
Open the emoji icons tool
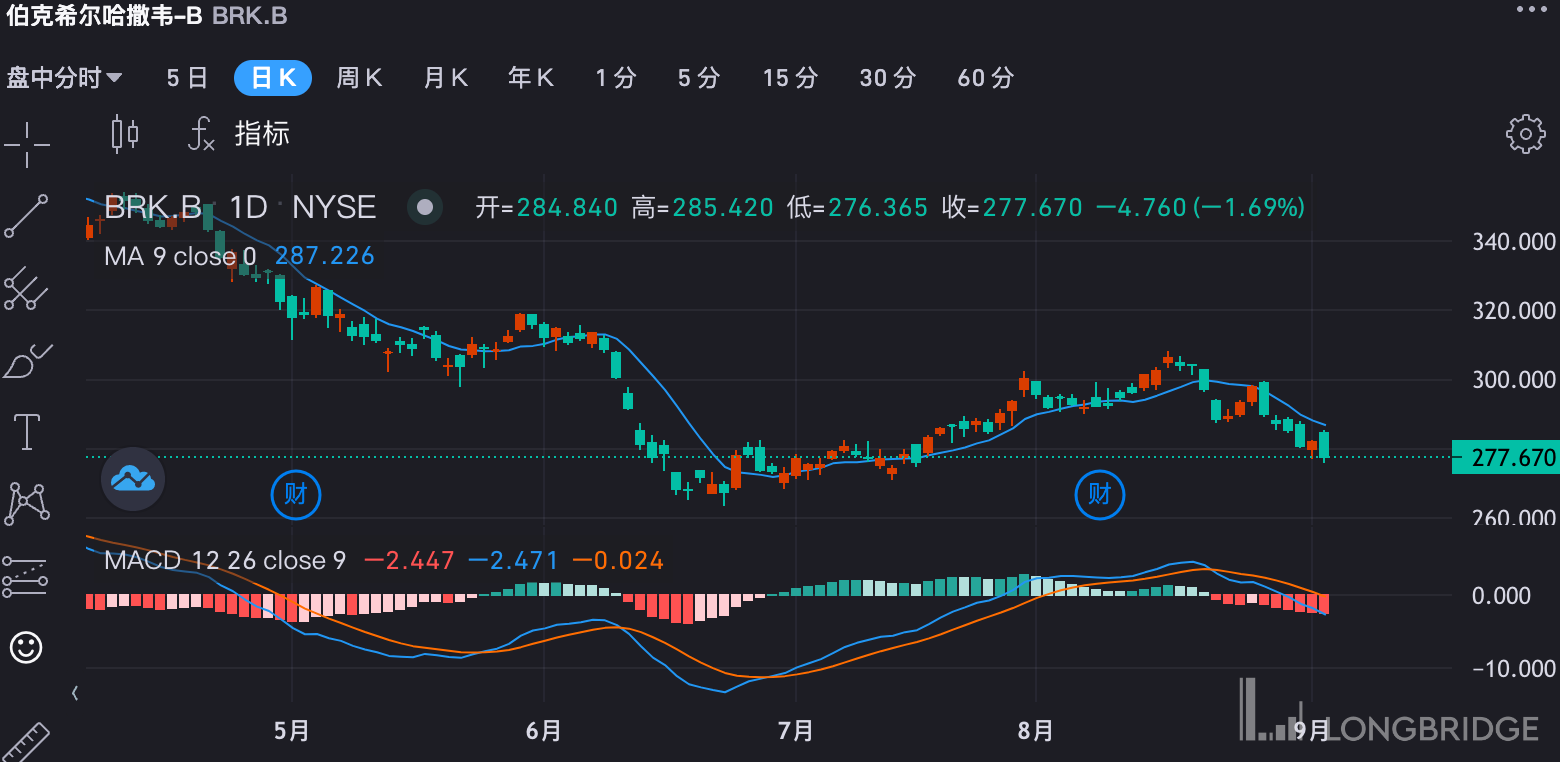coord(26,647)
